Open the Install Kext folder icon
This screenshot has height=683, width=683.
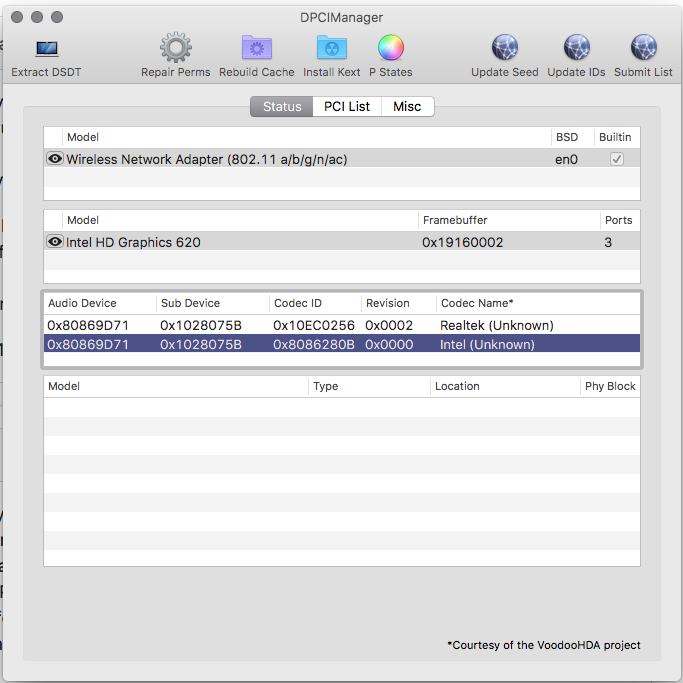tap(331, 47)
